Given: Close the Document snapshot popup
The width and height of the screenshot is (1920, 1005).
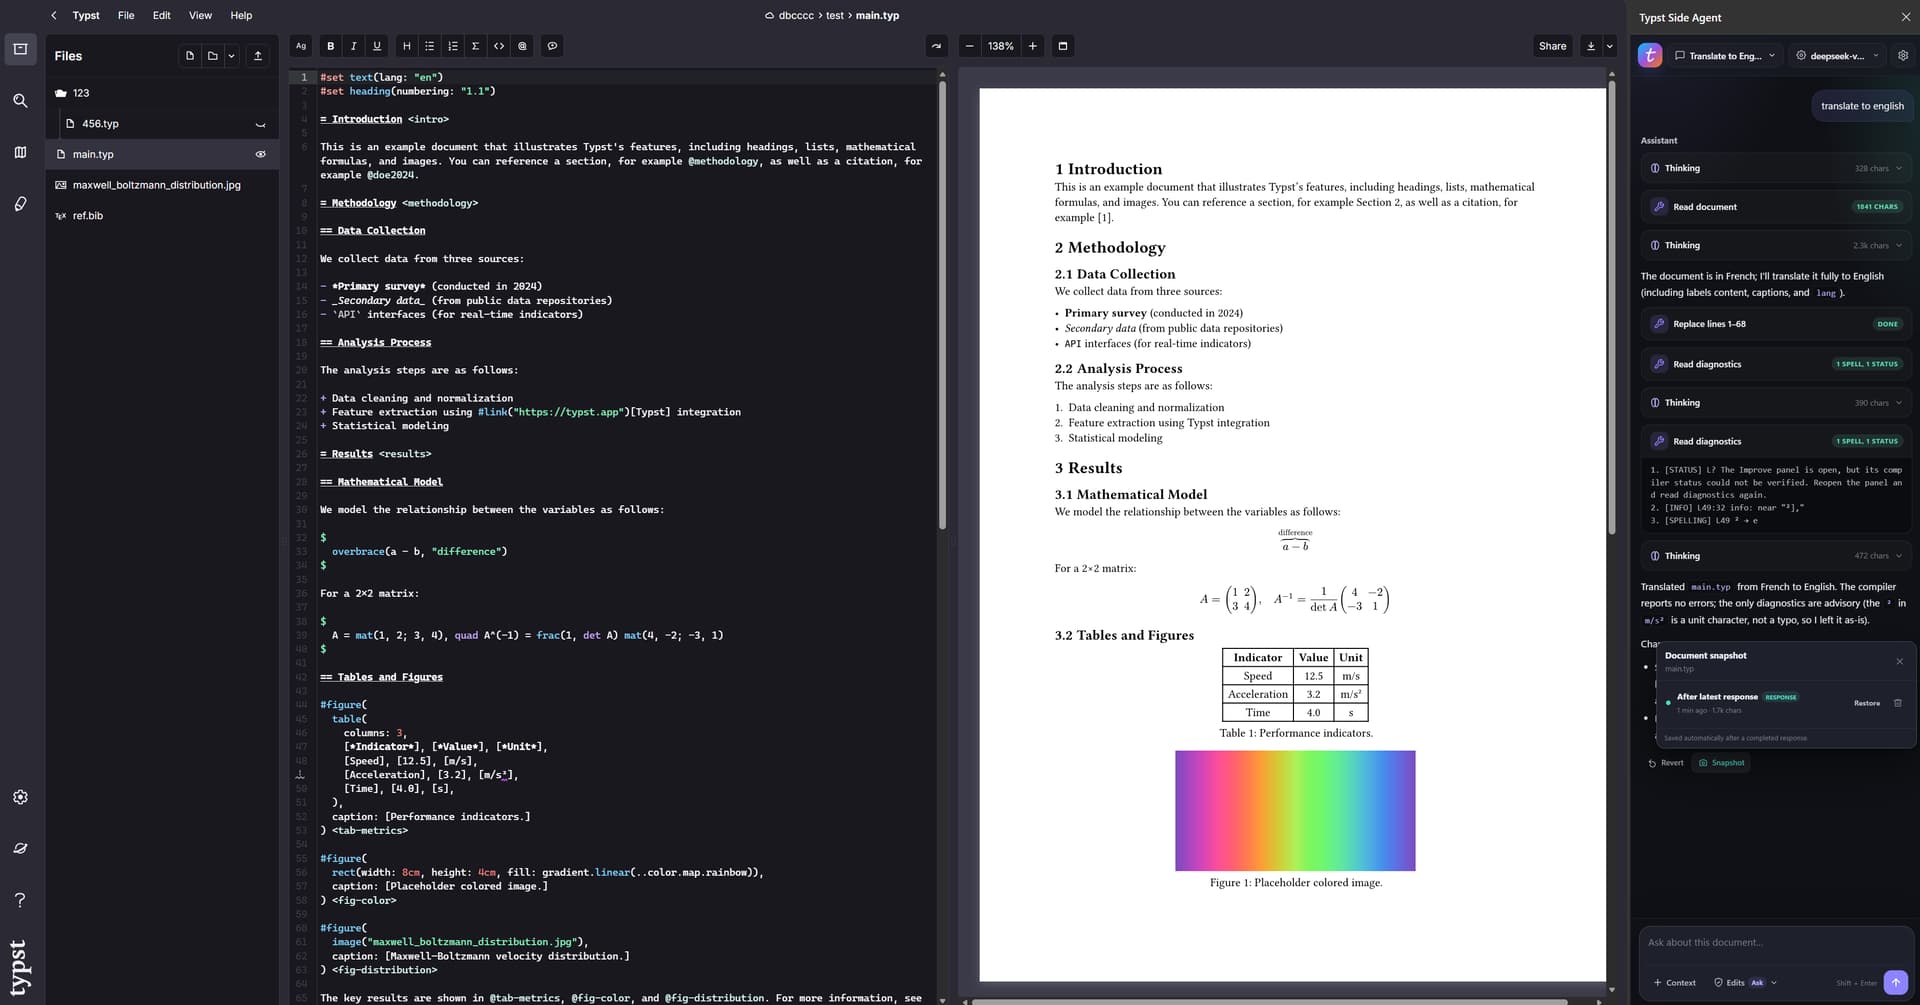Looking at the screenshot, I should pos(1899,661).
